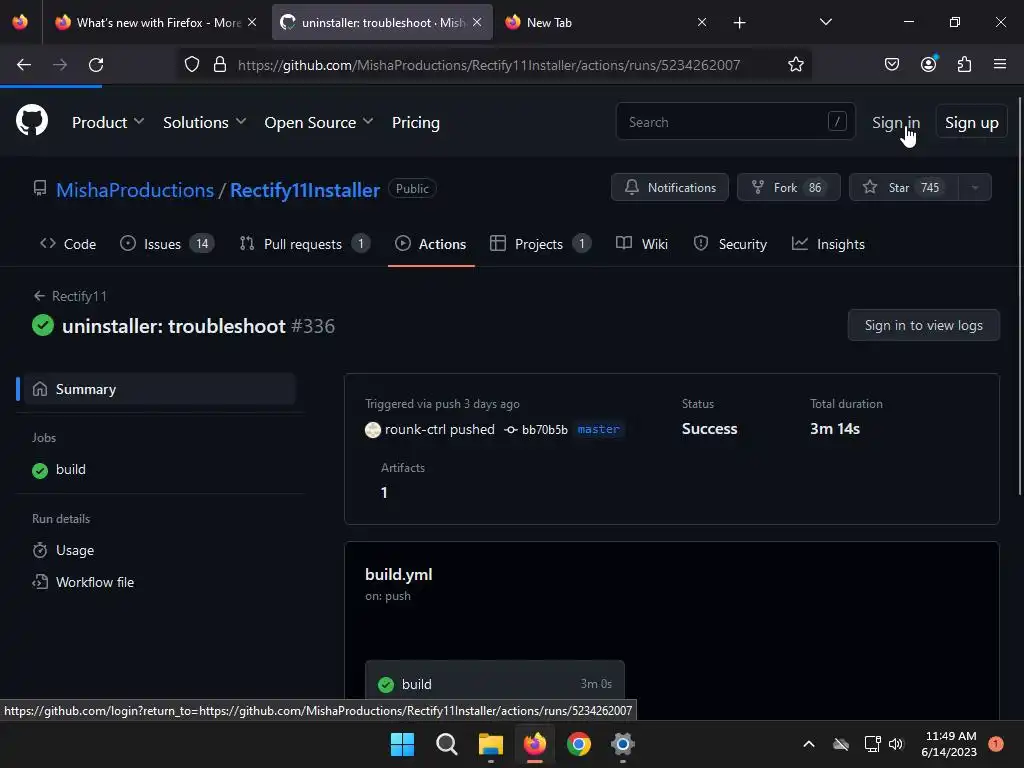Open the MishaProductions owner link
This screenshot has height=768, width=1024.
(x=135, y=190)
